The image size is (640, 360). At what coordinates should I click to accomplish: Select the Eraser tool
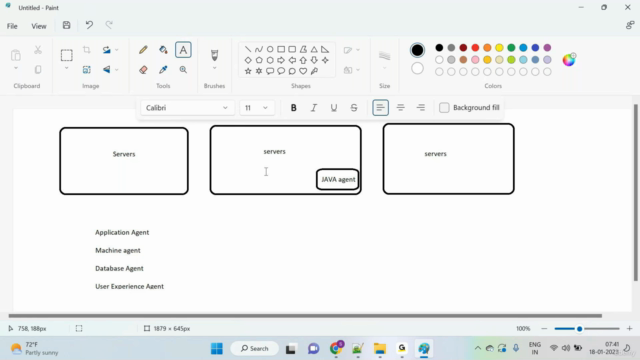coord(143,70)
